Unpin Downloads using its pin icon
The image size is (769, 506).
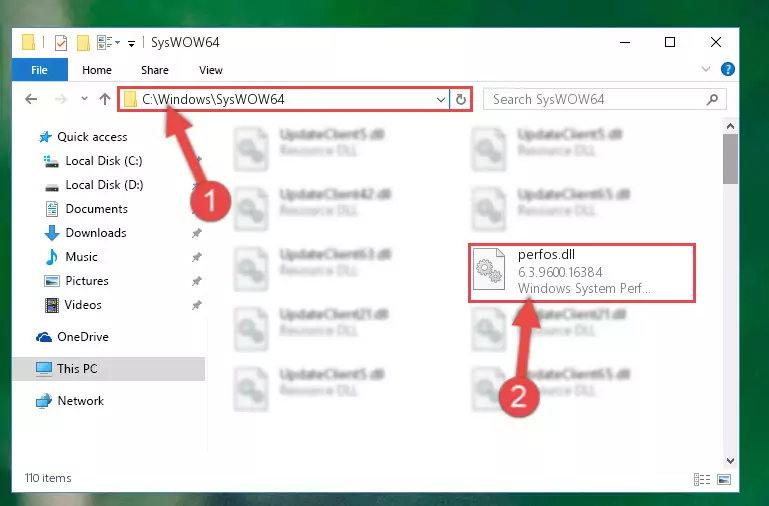pyautogui.click(x=197, y=233)
